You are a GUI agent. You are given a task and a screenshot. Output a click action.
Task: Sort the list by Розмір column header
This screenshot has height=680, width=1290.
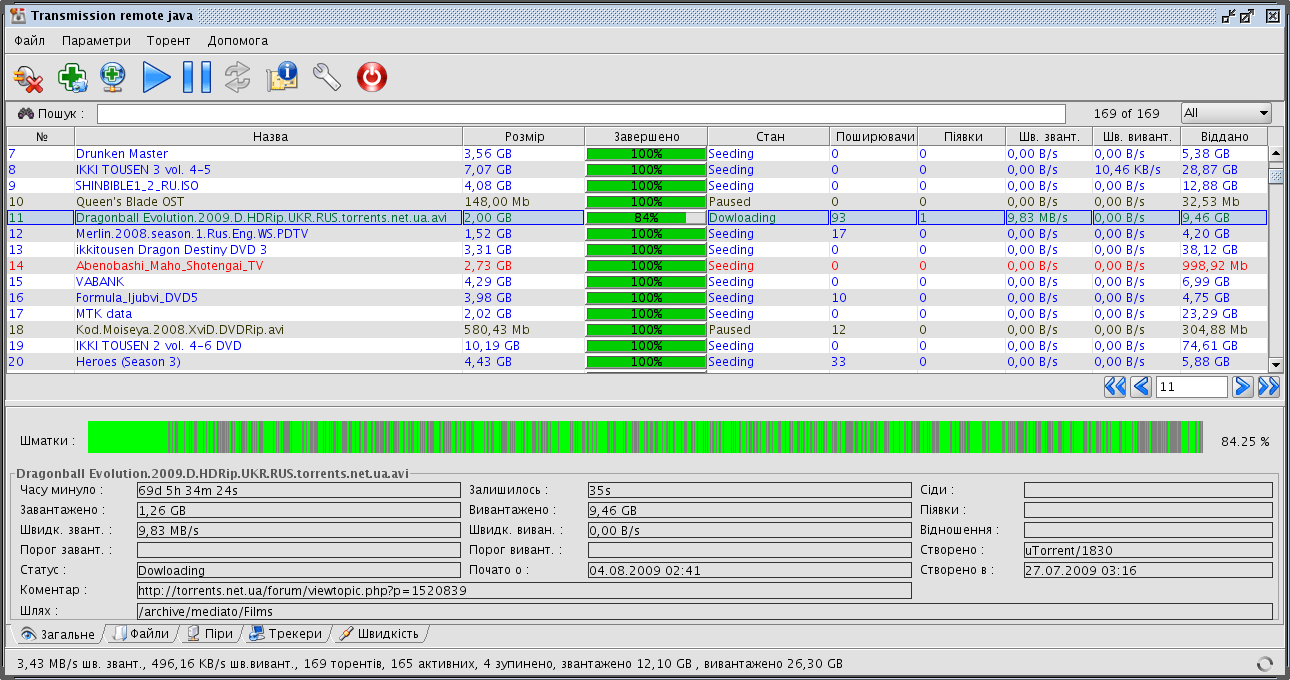coord(524,136)
